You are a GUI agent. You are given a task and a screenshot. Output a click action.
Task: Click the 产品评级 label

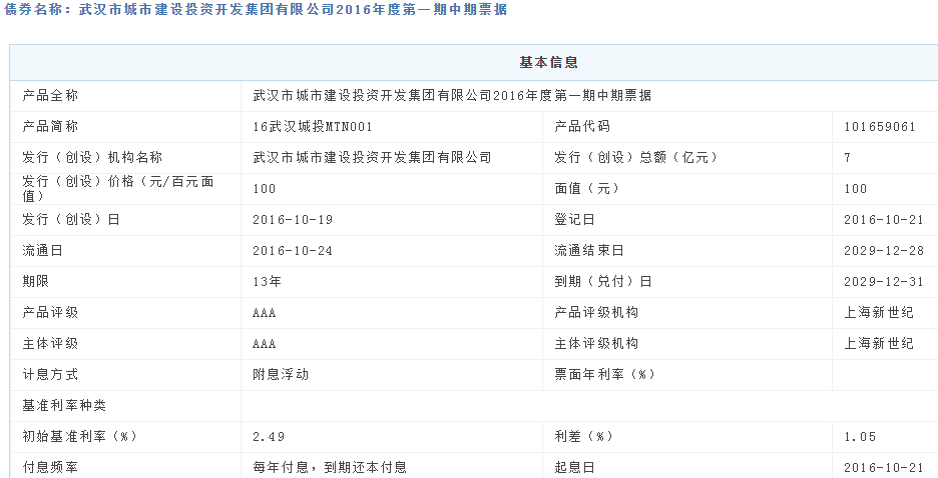(x=50, y=313)
